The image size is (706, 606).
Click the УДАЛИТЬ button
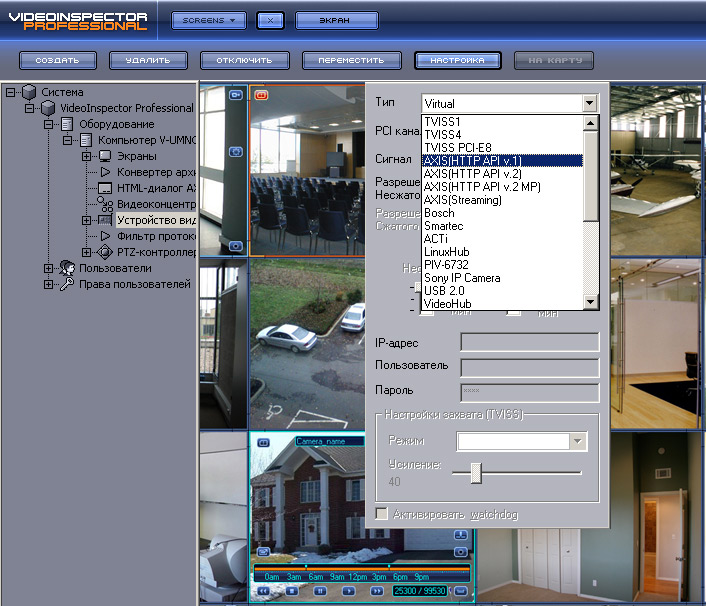click(x=148, y=60)
